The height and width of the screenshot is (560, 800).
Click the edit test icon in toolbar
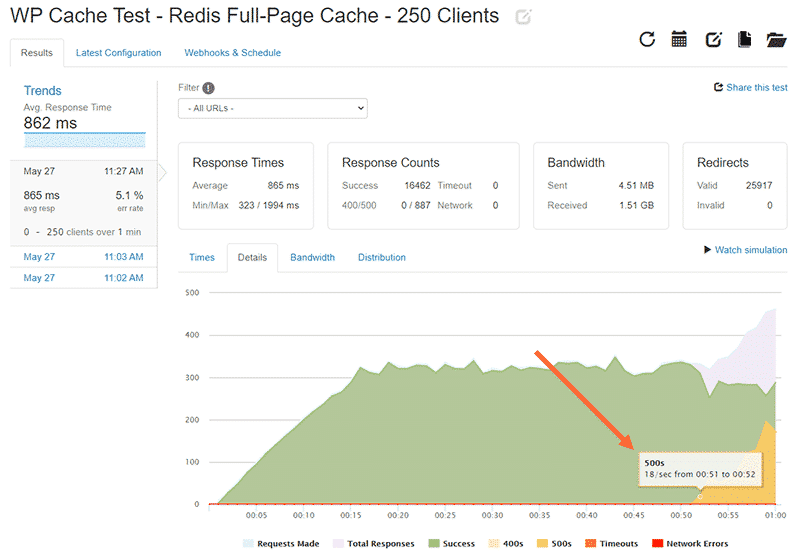tap(713, 39)
